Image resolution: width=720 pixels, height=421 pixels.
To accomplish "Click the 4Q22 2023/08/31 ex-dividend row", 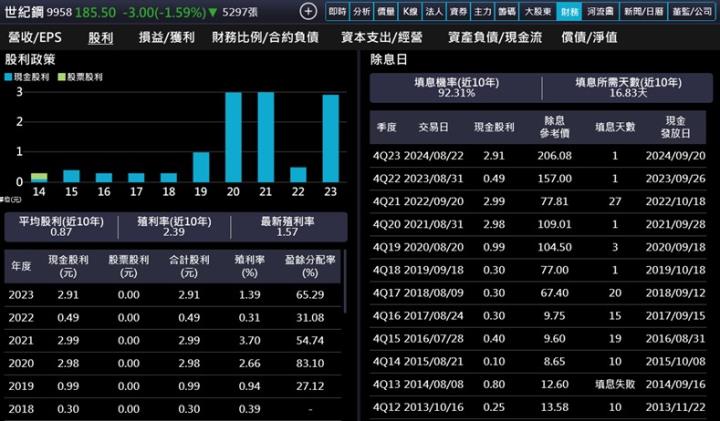I will [x=539, y=179].
